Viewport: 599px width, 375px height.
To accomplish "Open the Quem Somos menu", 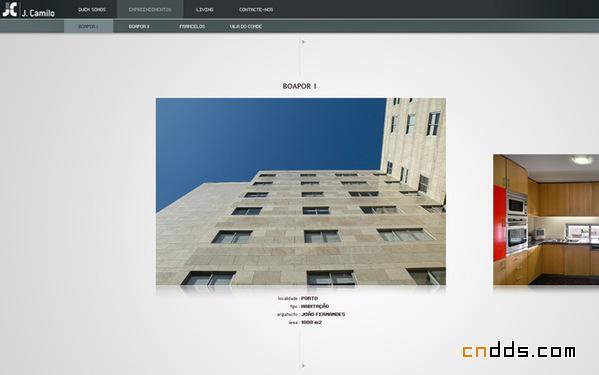I will click(x=92, y=10).
